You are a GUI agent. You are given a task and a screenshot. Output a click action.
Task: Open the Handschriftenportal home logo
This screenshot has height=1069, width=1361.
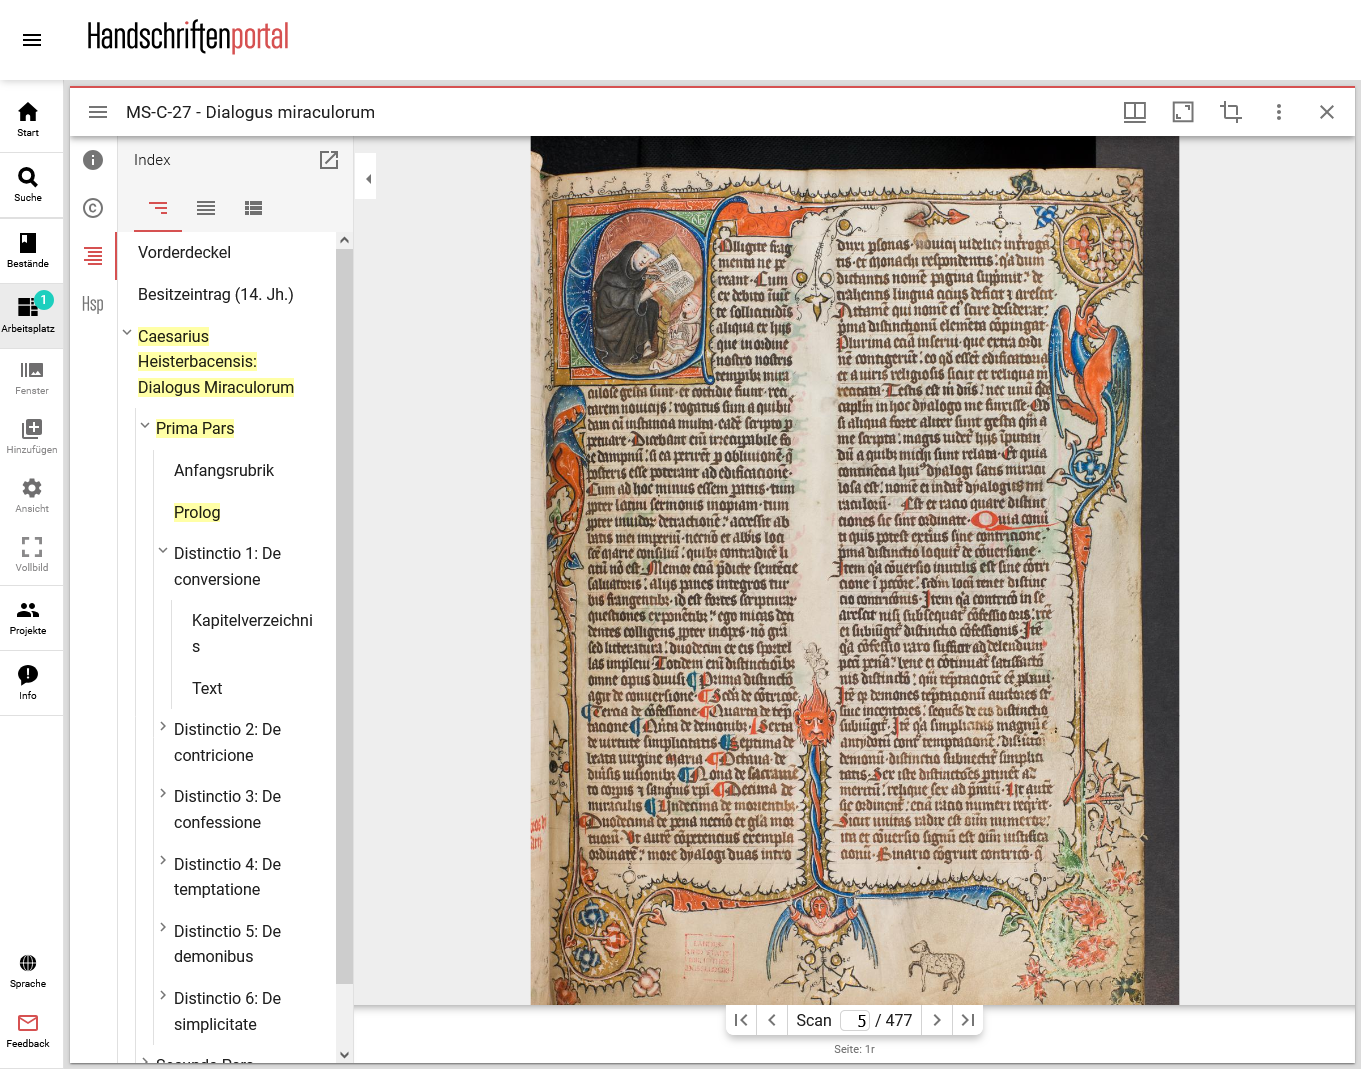click(x=187, y=37)
